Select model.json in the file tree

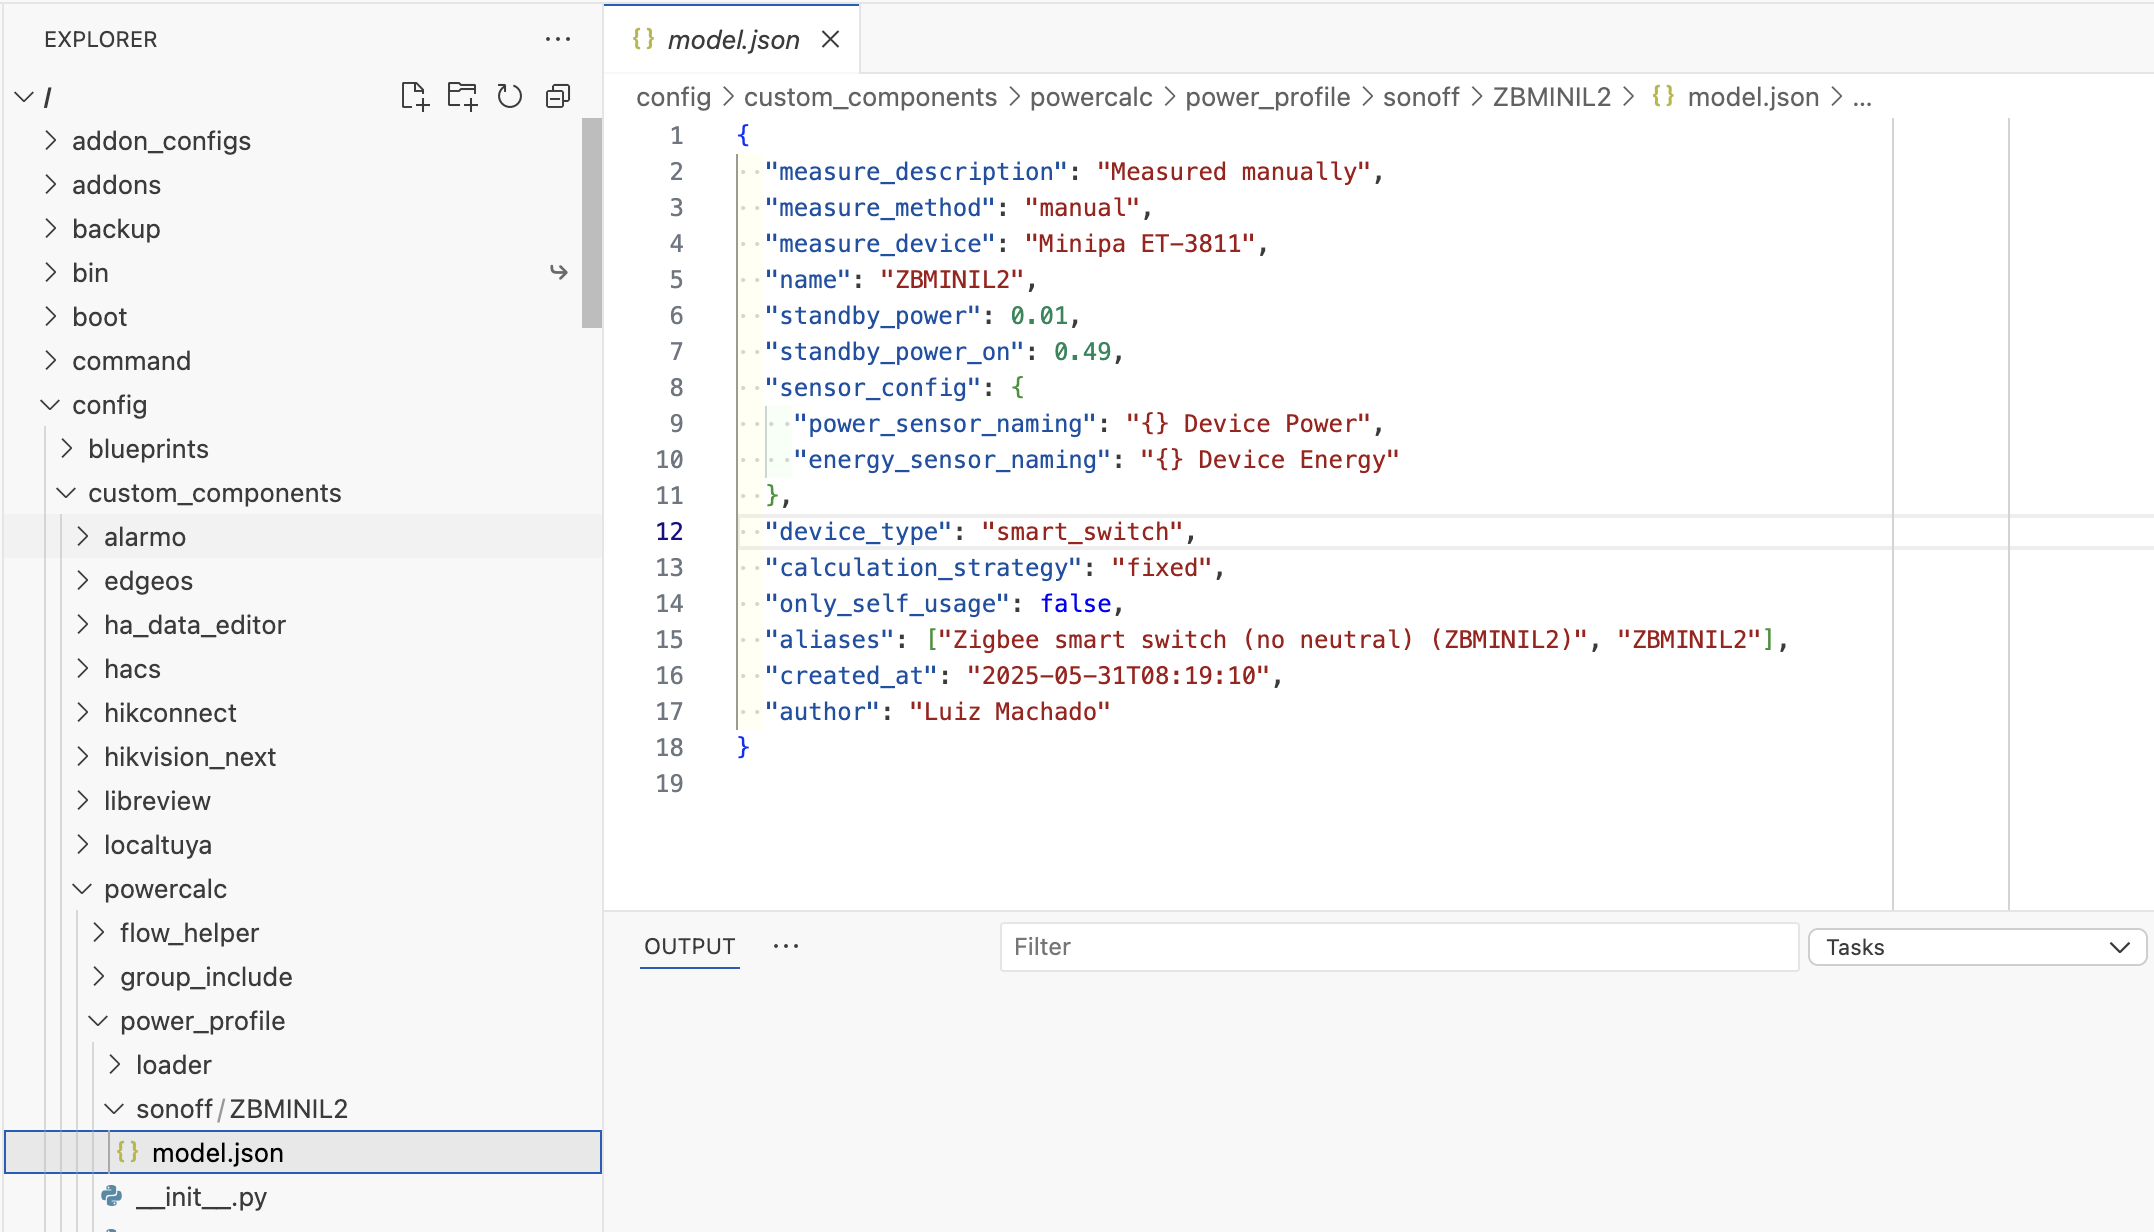(218, 1152)
